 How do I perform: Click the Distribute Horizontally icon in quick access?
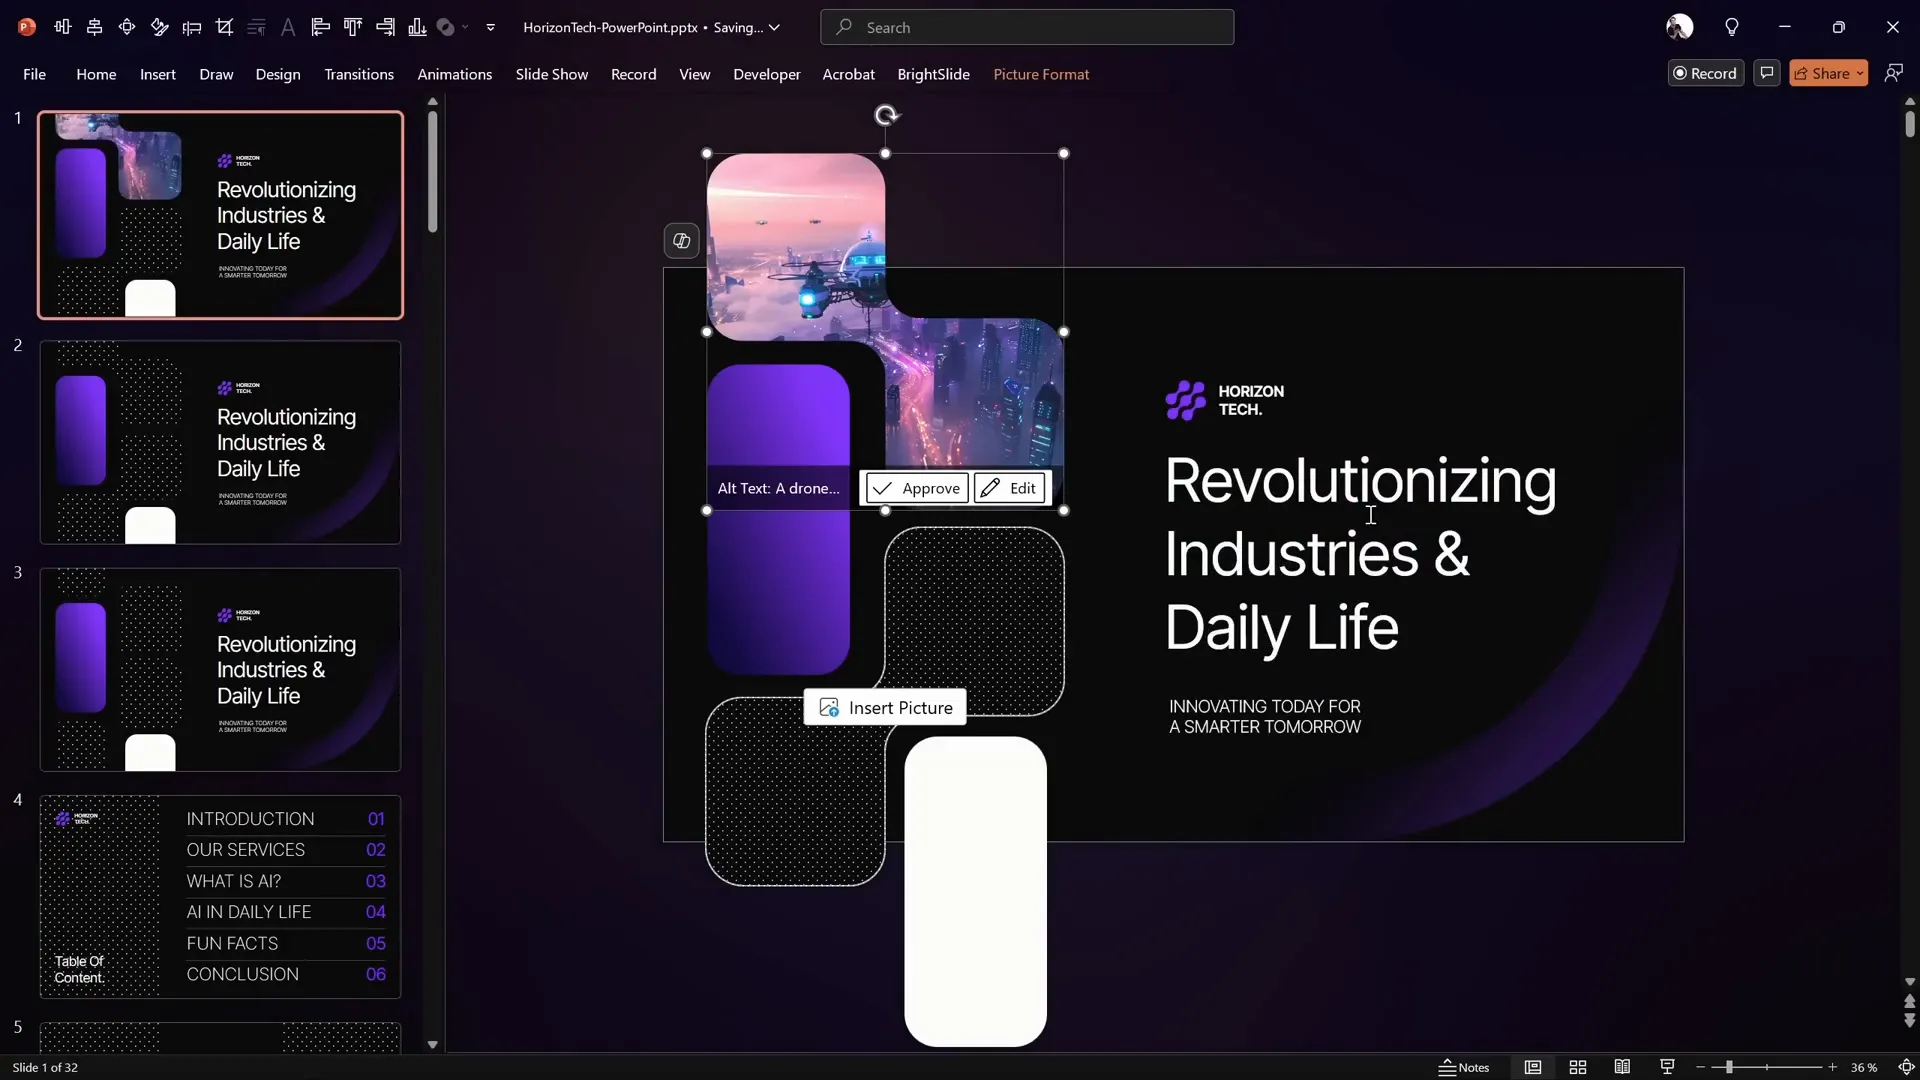(x=63, y=27)
